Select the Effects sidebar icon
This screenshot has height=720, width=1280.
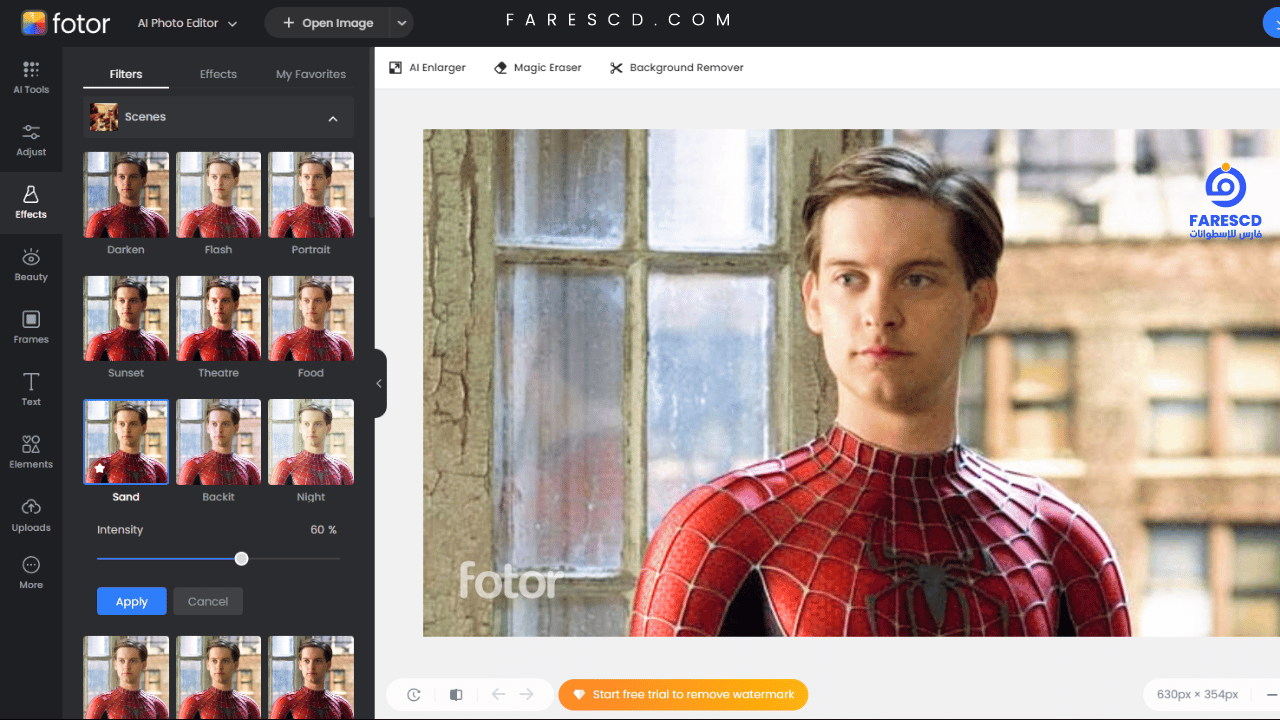click(31, 202)
